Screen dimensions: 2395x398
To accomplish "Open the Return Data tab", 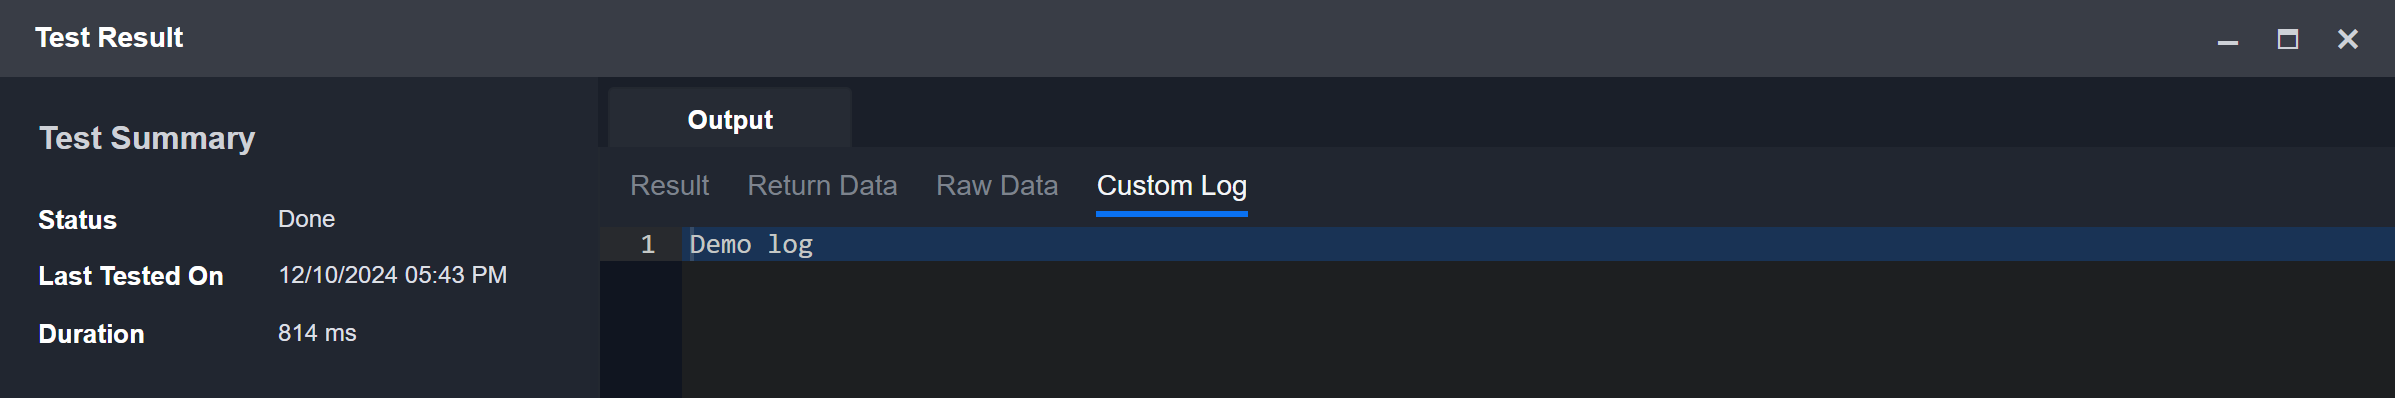I will tap(822, 186).
